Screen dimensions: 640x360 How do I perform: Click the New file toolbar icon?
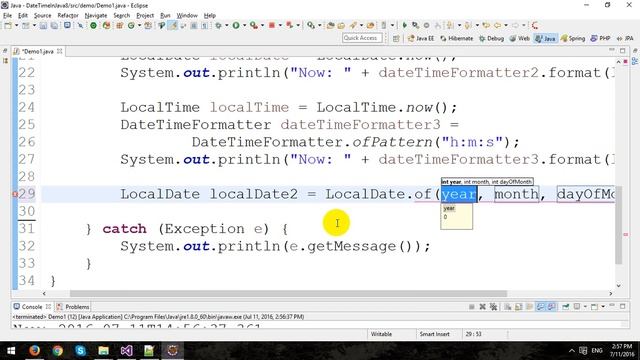click(x=8, y=25)
